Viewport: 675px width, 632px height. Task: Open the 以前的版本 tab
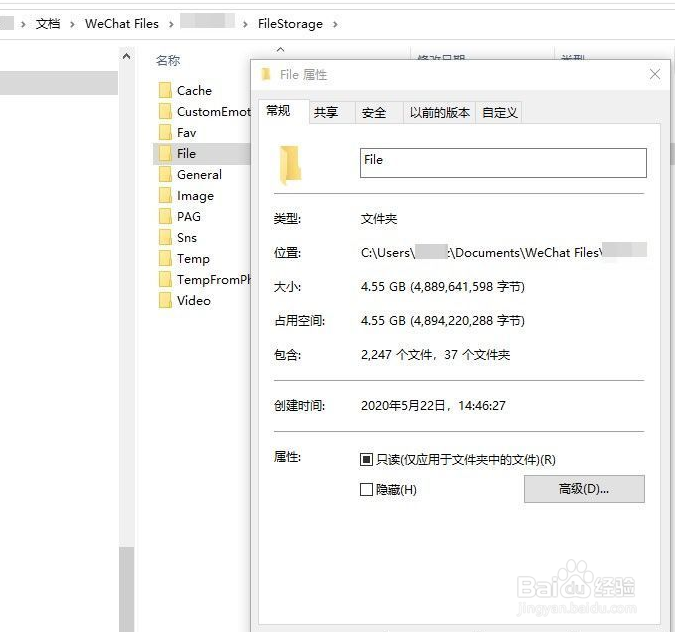click(x=440, y=113)
